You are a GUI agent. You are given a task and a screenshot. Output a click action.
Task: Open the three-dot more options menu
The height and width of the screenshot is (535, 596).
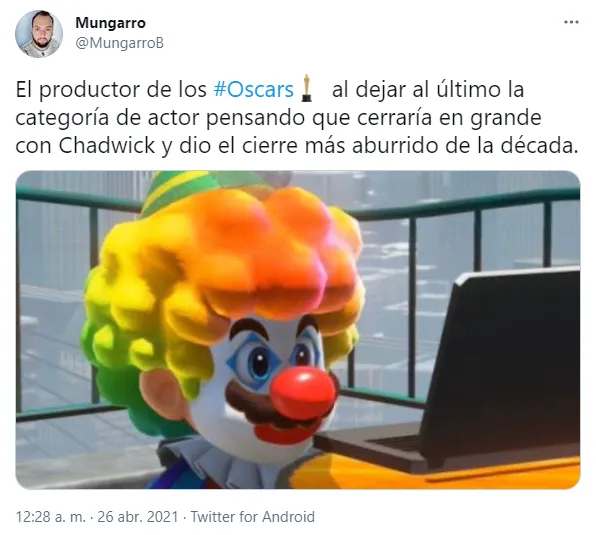point(571,22)
